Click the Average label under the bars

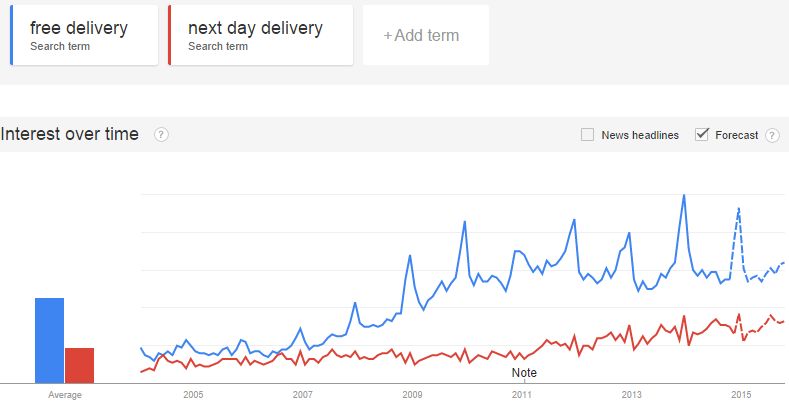coord(64,395)
